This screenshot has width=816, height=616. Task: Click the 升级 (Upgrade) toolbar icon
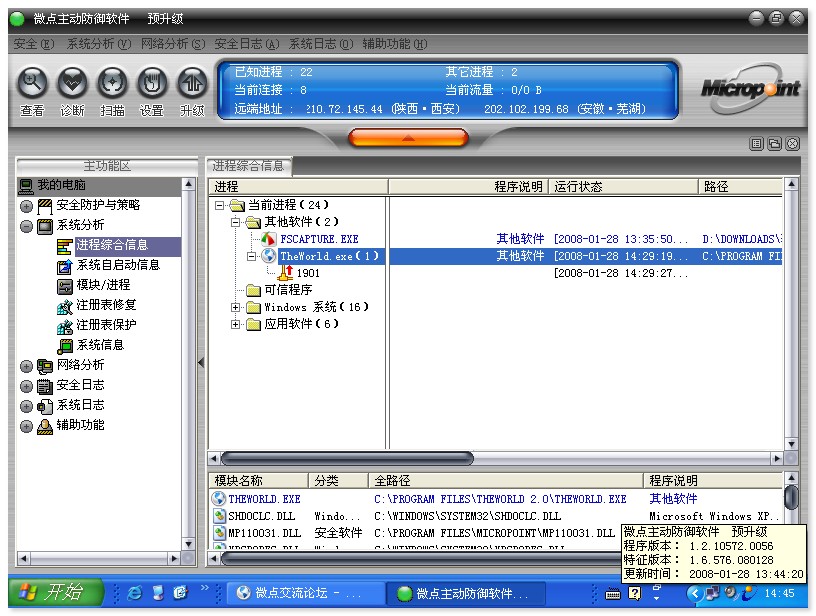pos(191,83)
